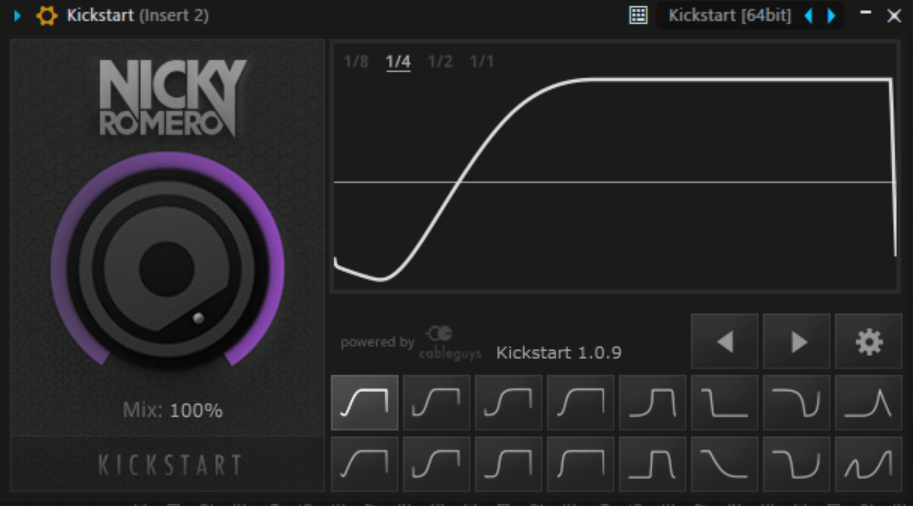Switch timing to 1/2 note

pos(440,62)
